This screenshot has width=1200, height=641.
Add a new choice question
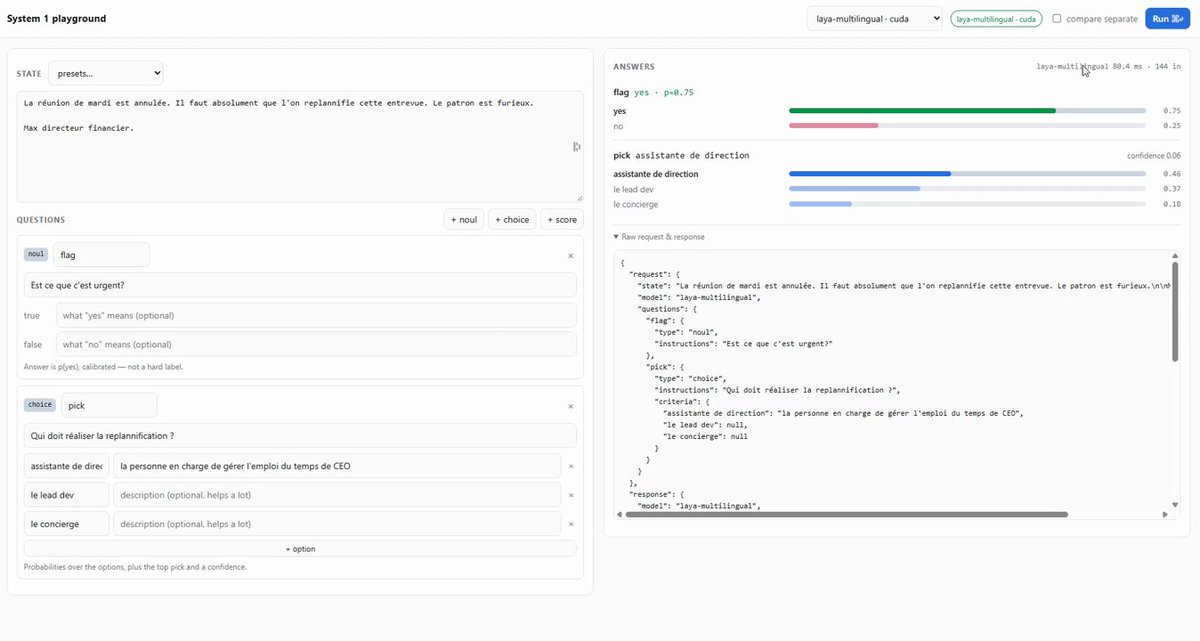pos(512,220)
